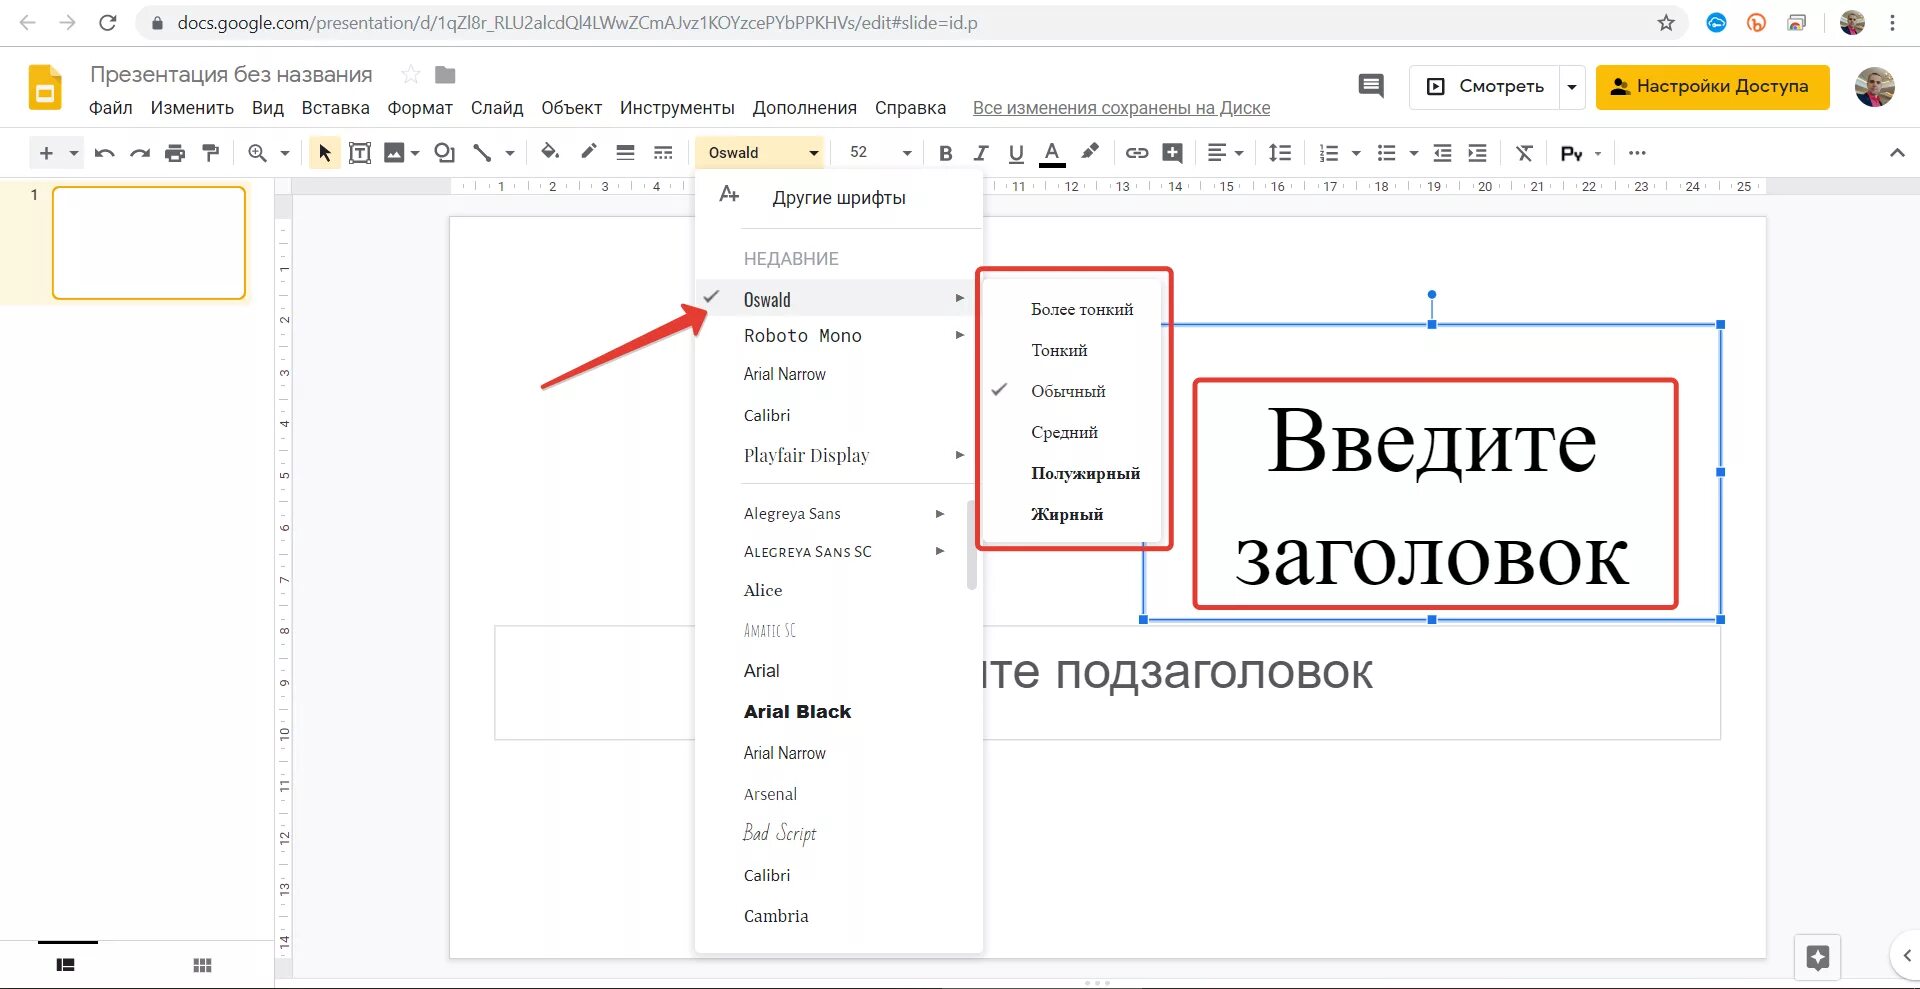Viewport: 1920px width, 989px height.
Task: Redo action using toolbar arrow
Action: (x=140, y=153)
